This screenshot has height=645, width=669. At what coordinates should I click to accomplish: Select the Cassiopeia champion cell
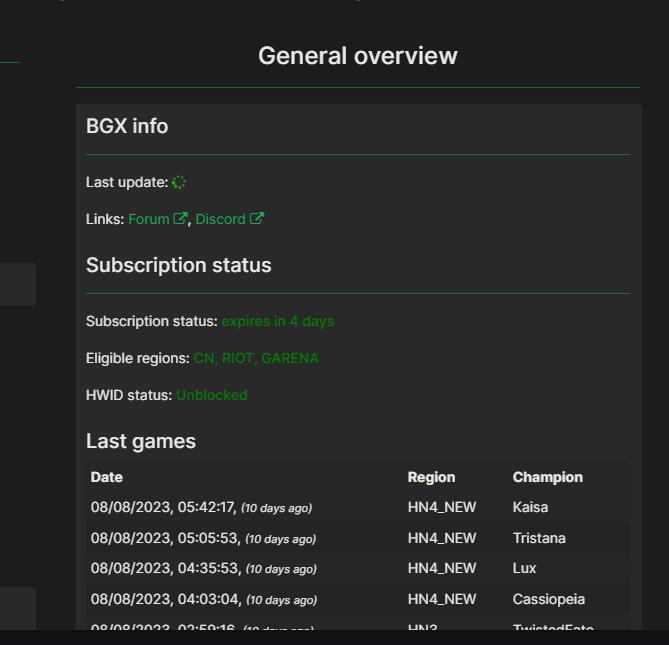pos(548,599)
